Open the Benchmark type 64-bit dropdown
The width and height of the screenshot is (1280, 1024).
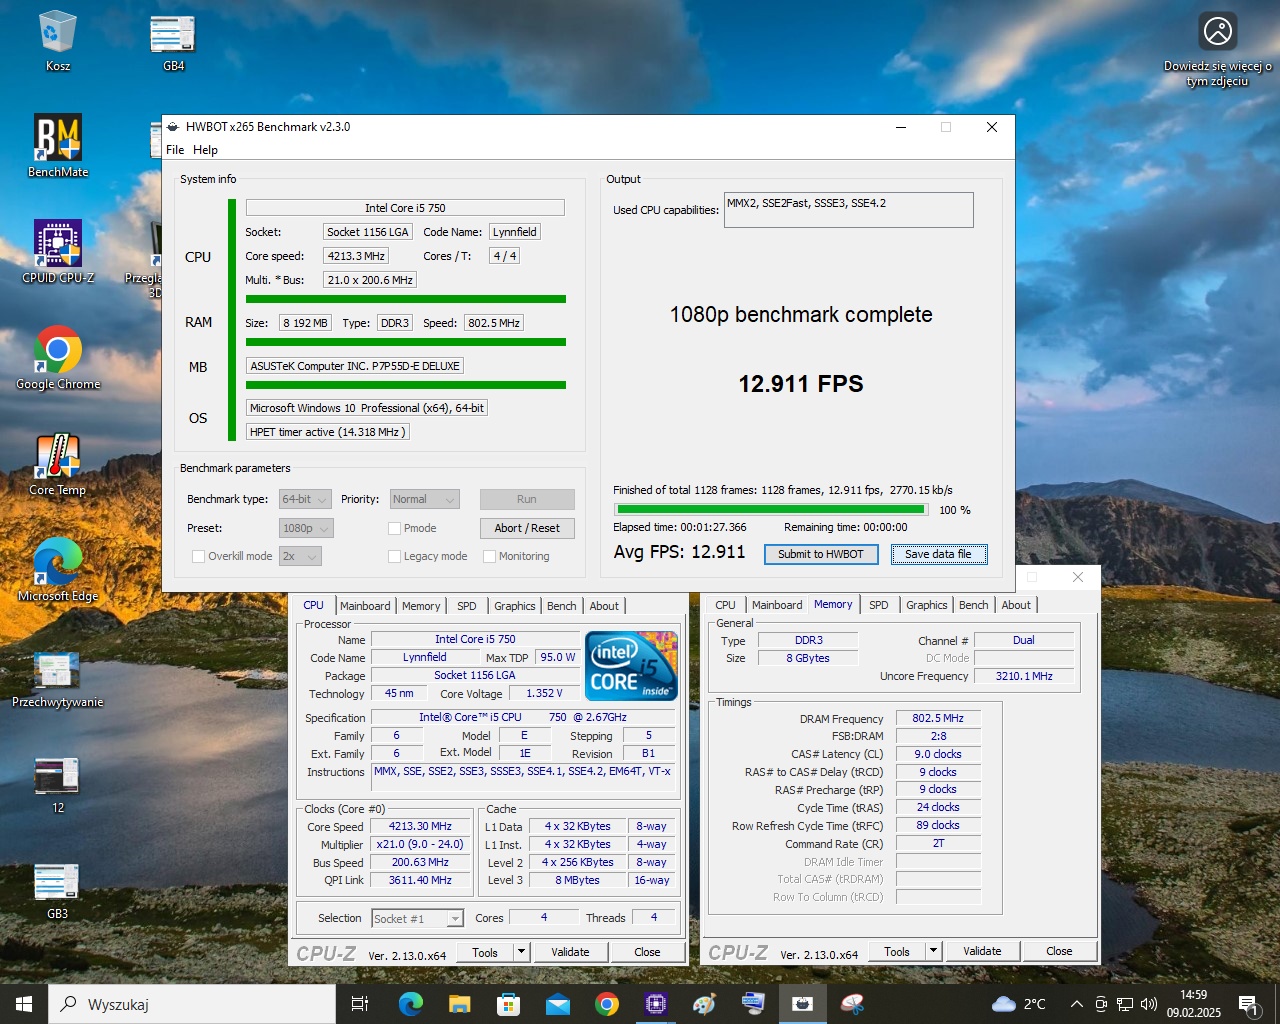(306, 499)
